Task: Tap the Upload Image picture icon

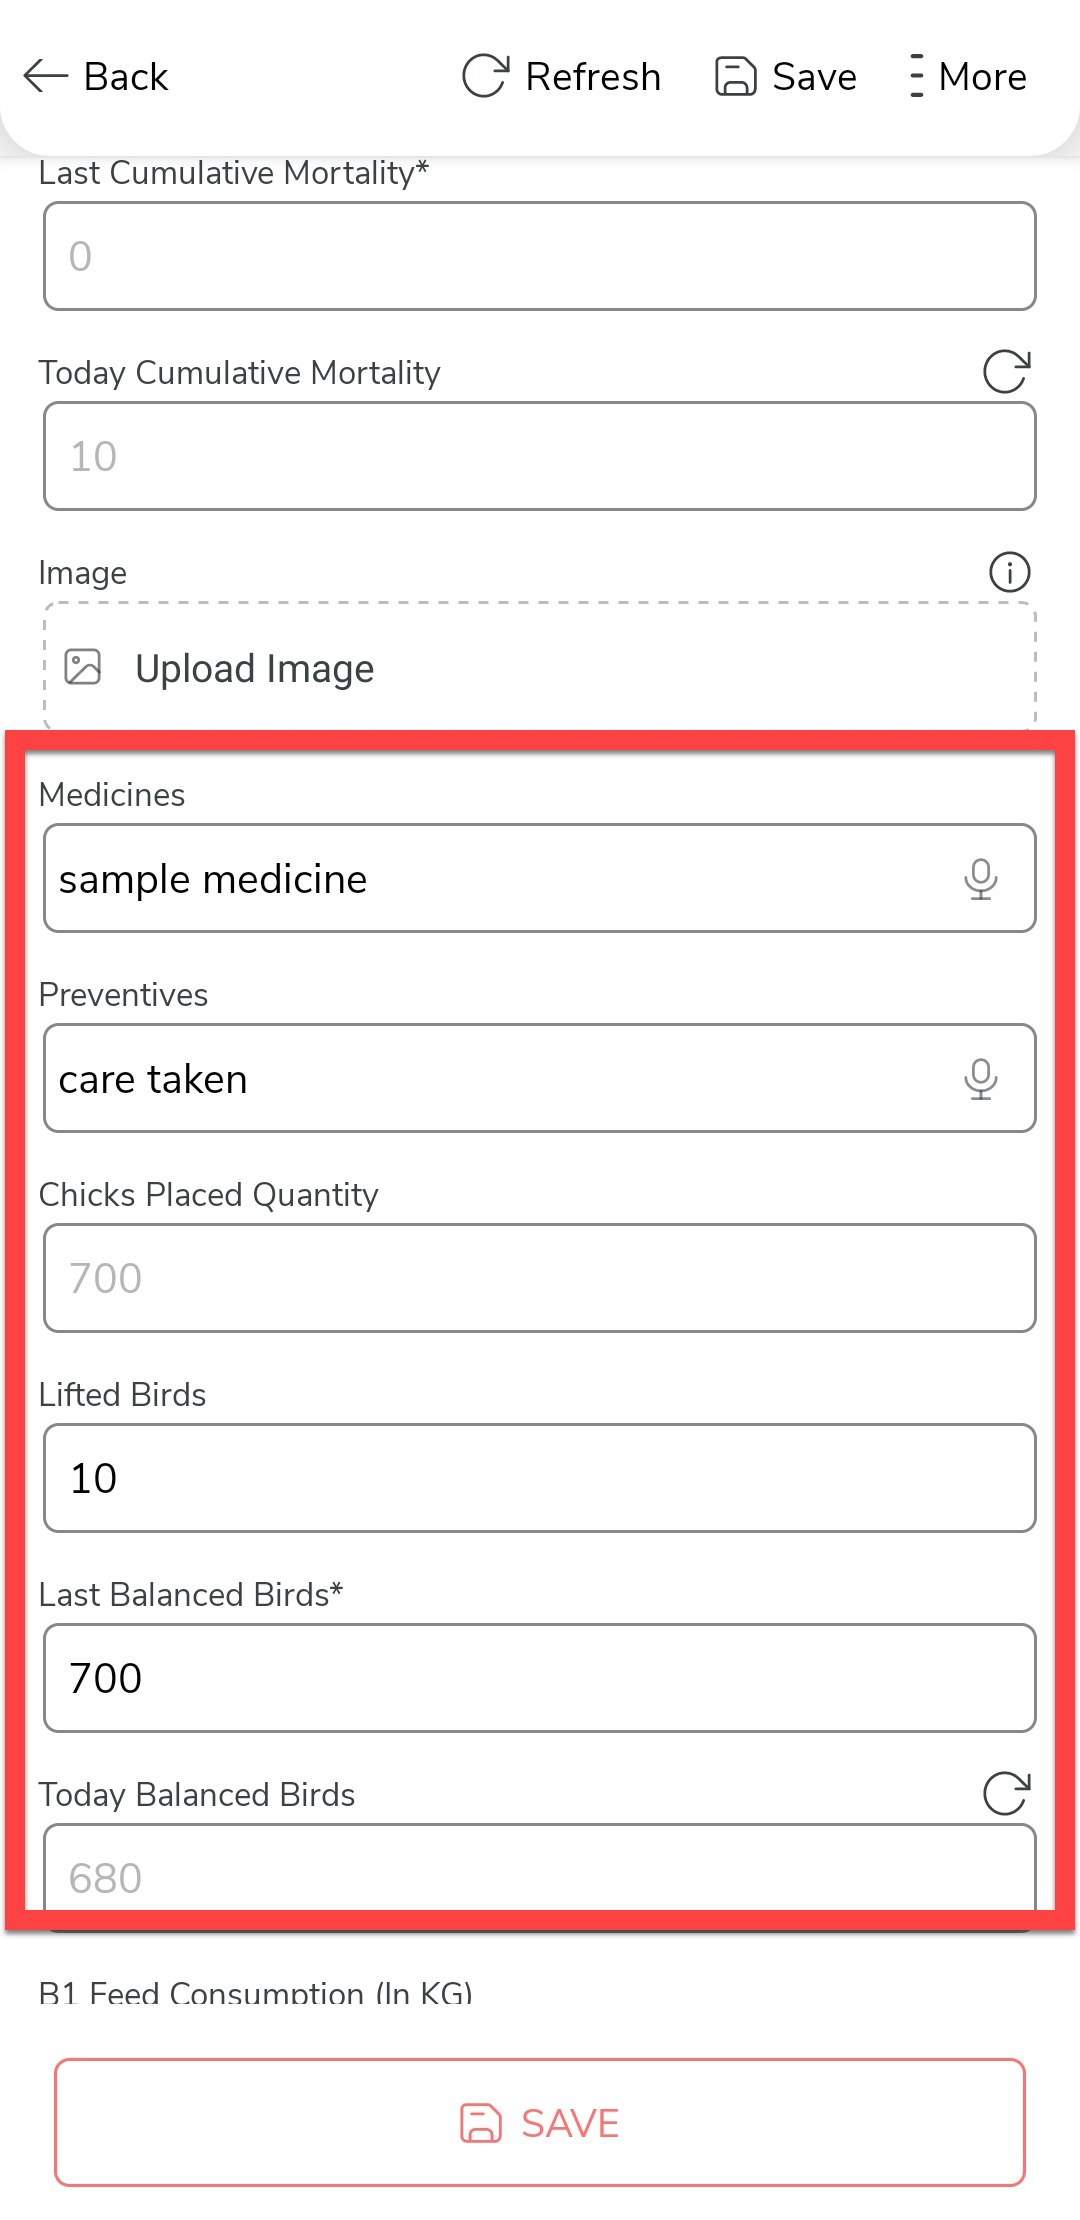Action: coord(83,667)
